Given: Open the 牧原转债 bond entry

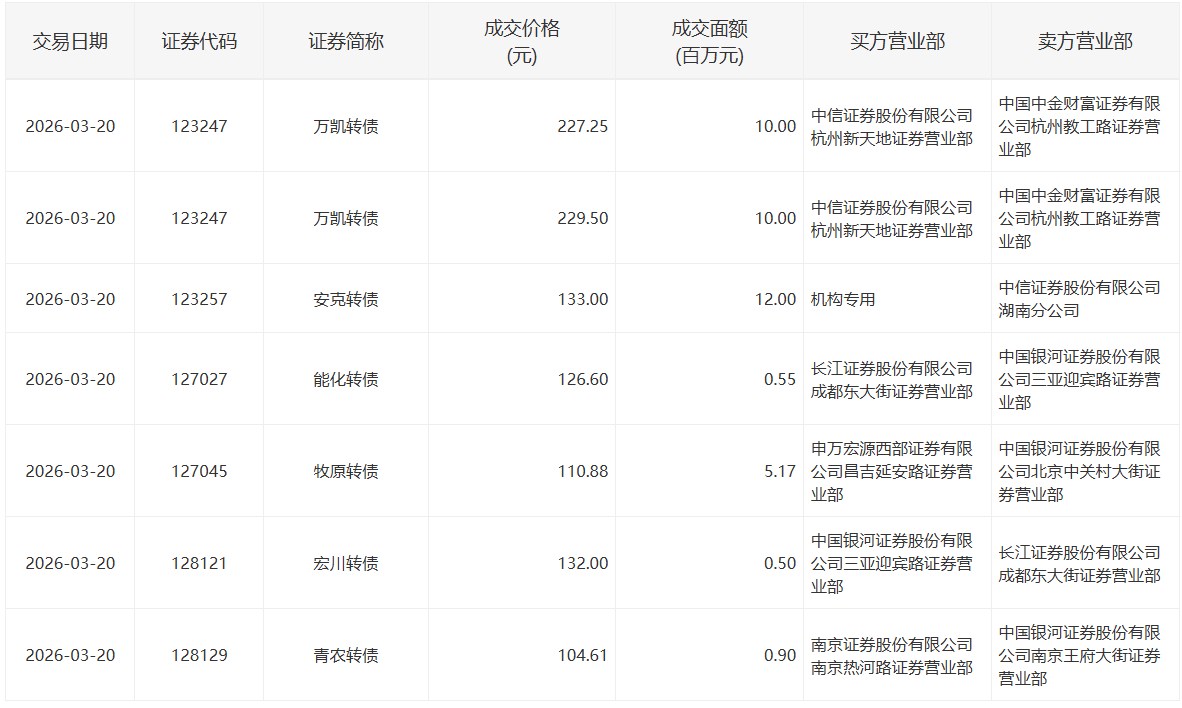Looking at the screenshot, I should click(x=346, y=471).
